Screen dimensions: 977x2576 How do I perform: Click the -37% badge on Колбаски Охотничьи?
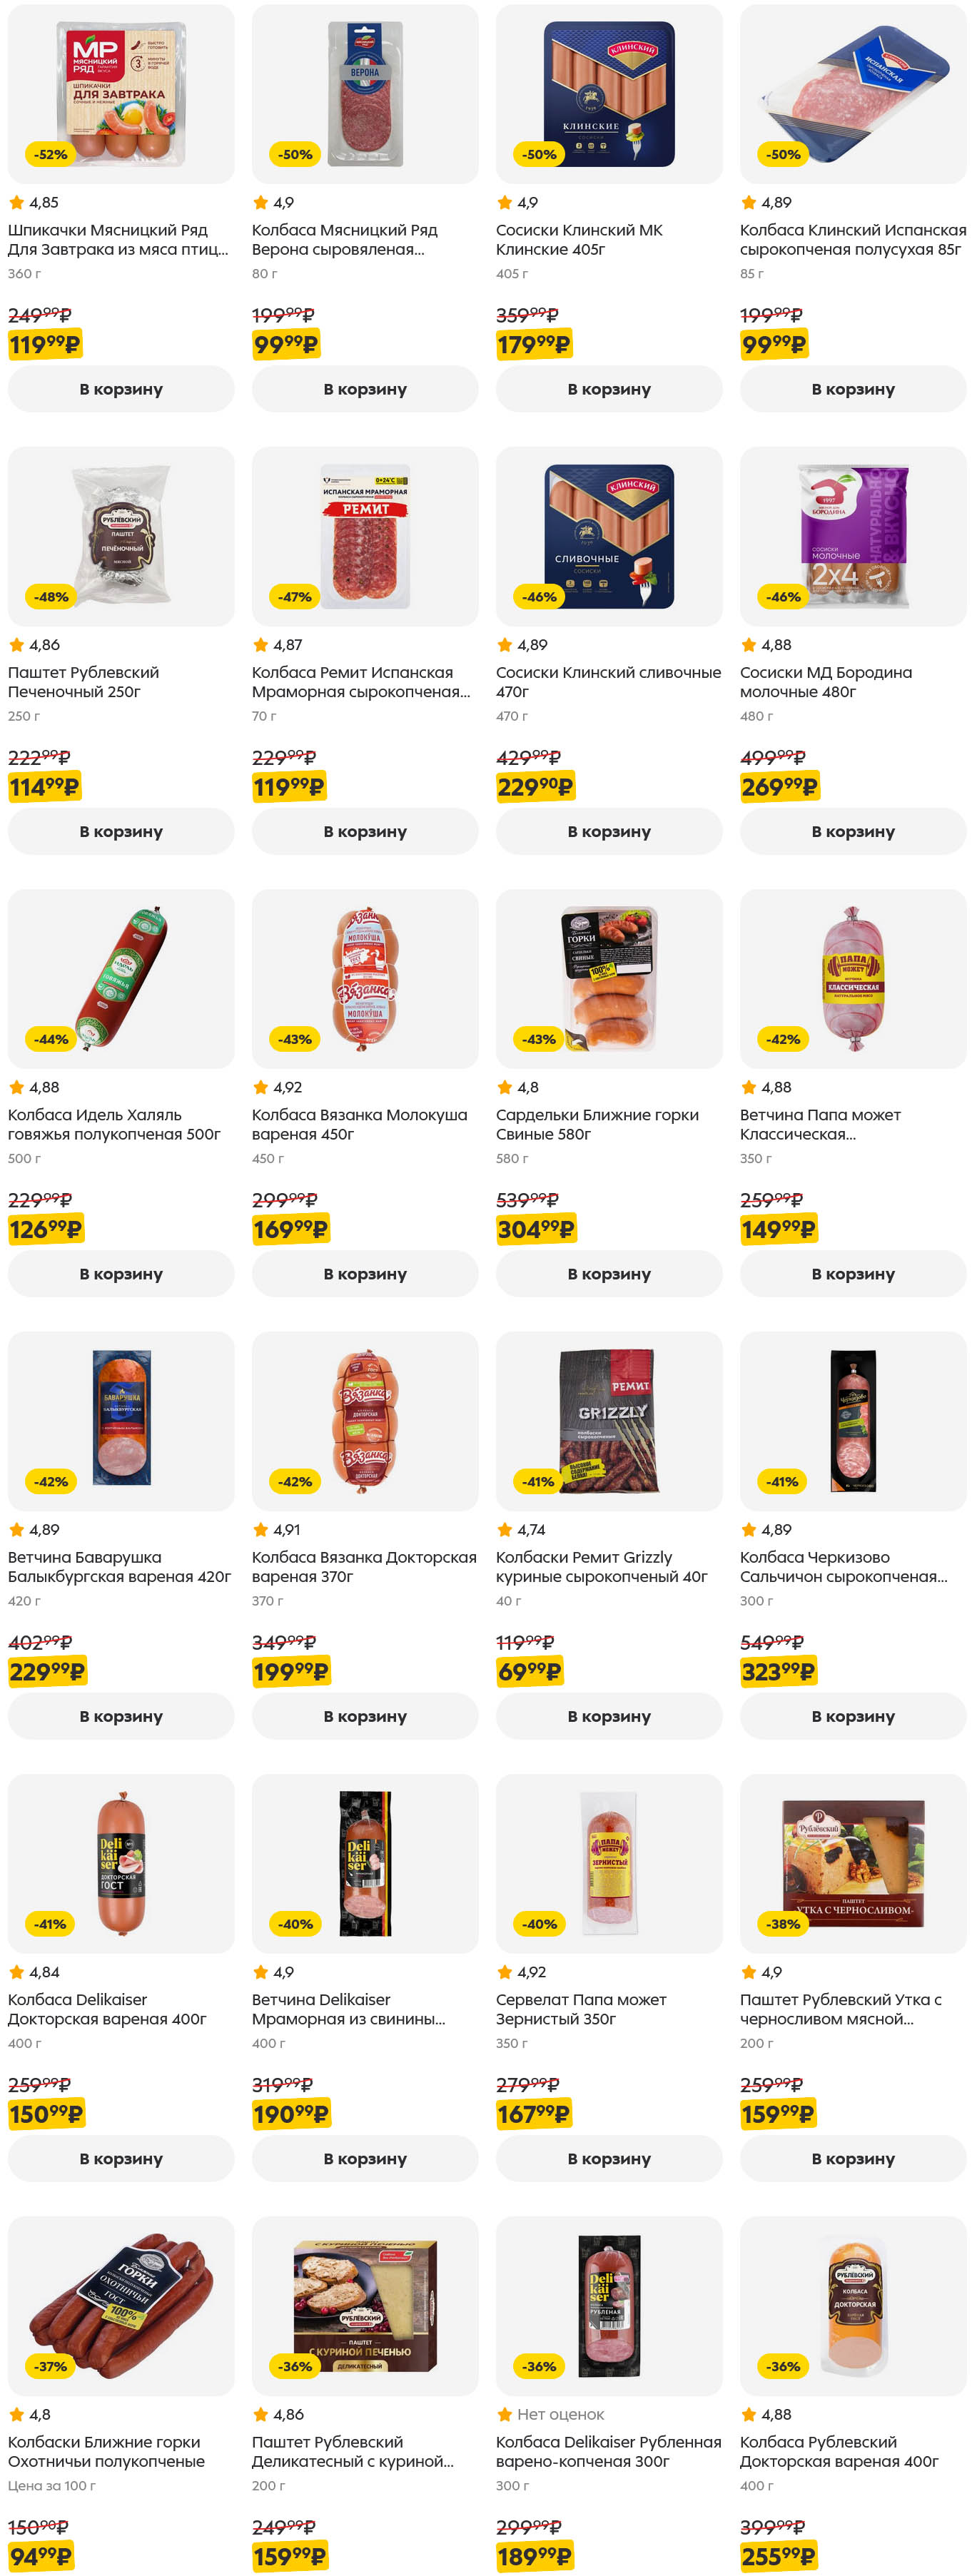click(x=51, y=2366)
